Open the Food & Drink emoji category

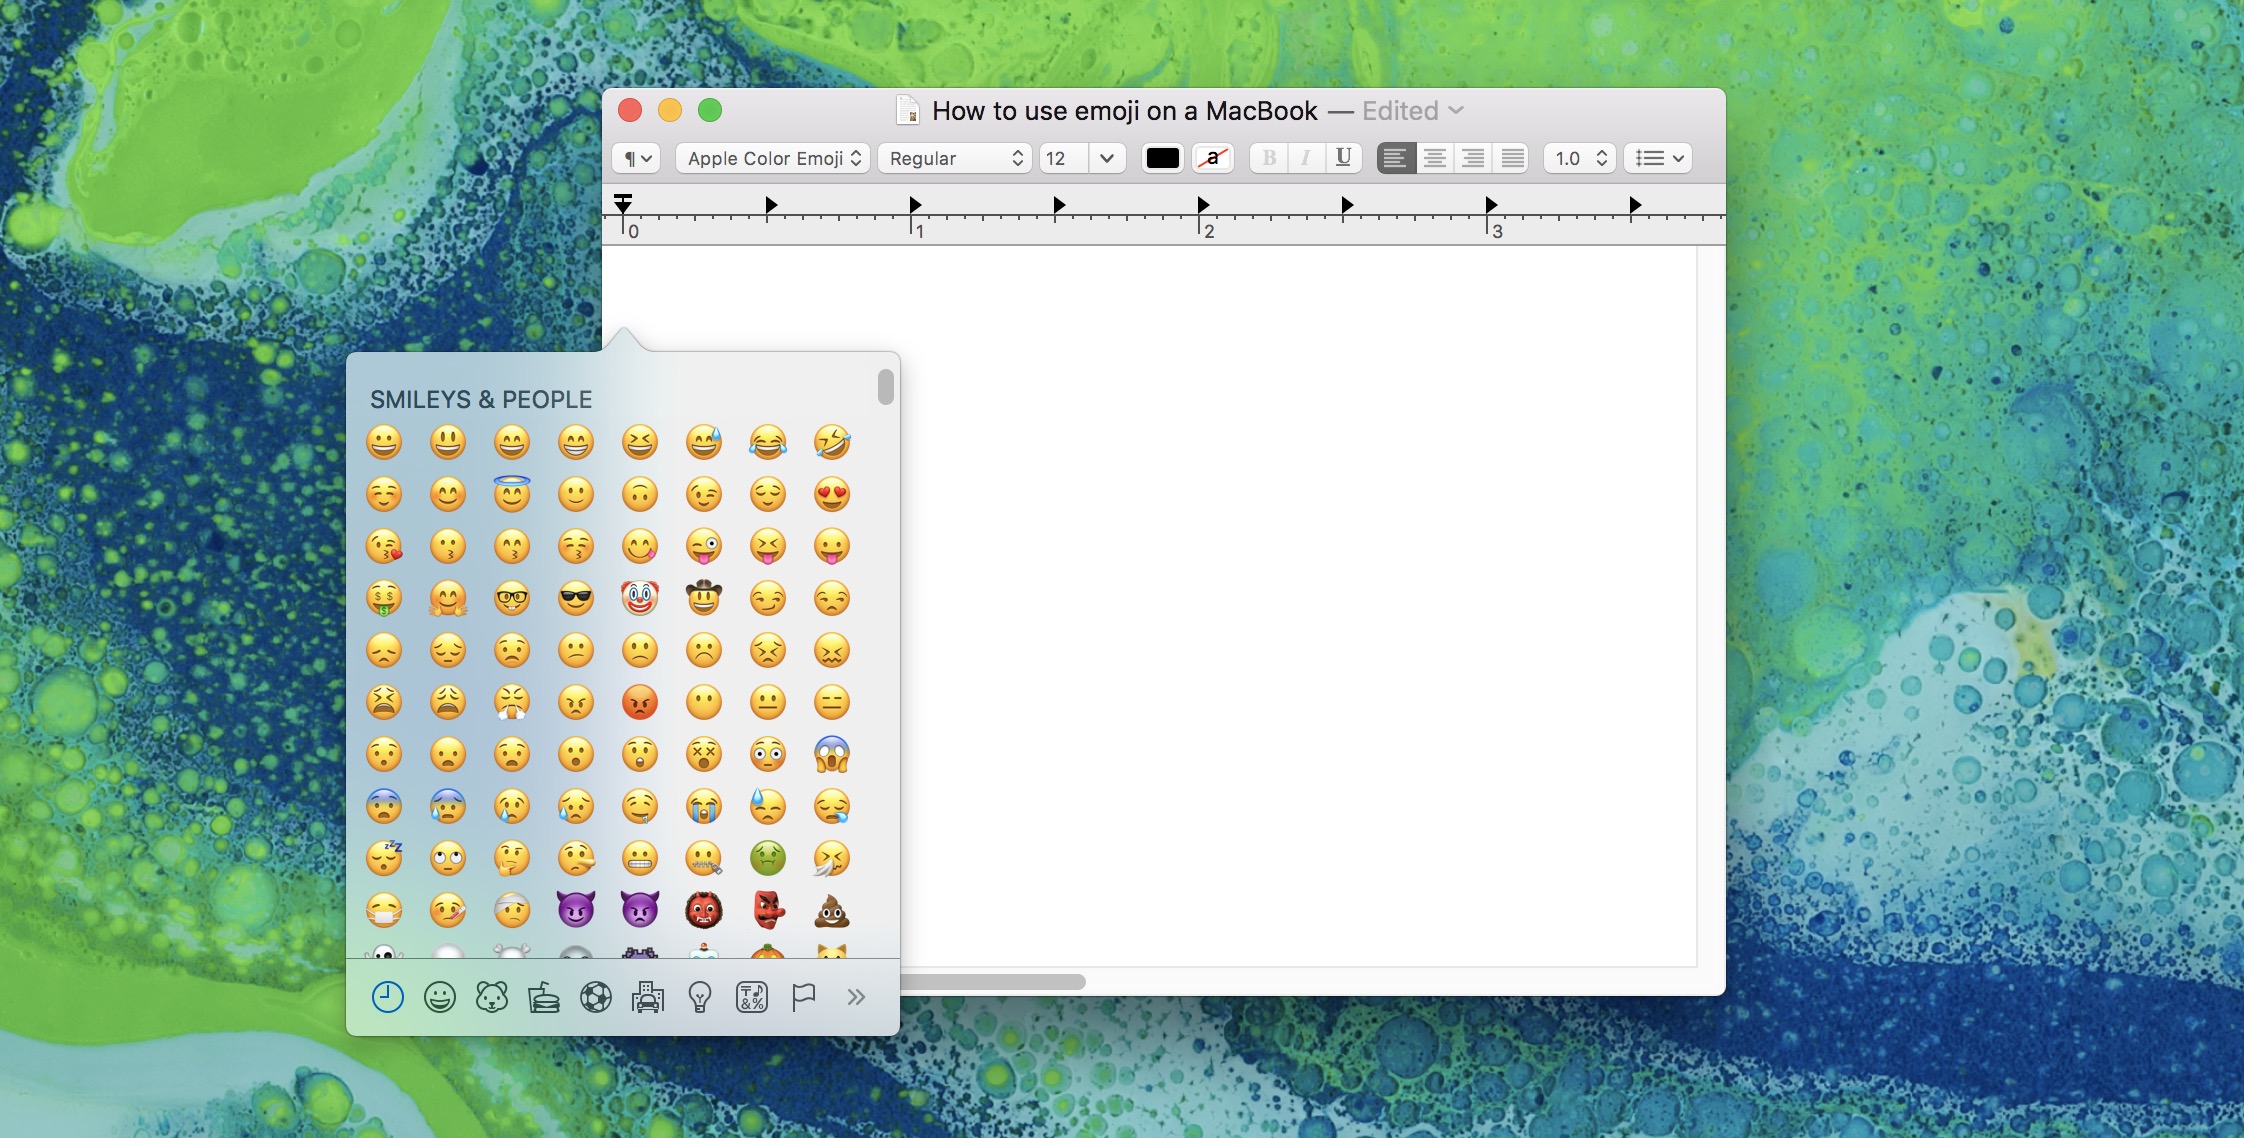545,996
